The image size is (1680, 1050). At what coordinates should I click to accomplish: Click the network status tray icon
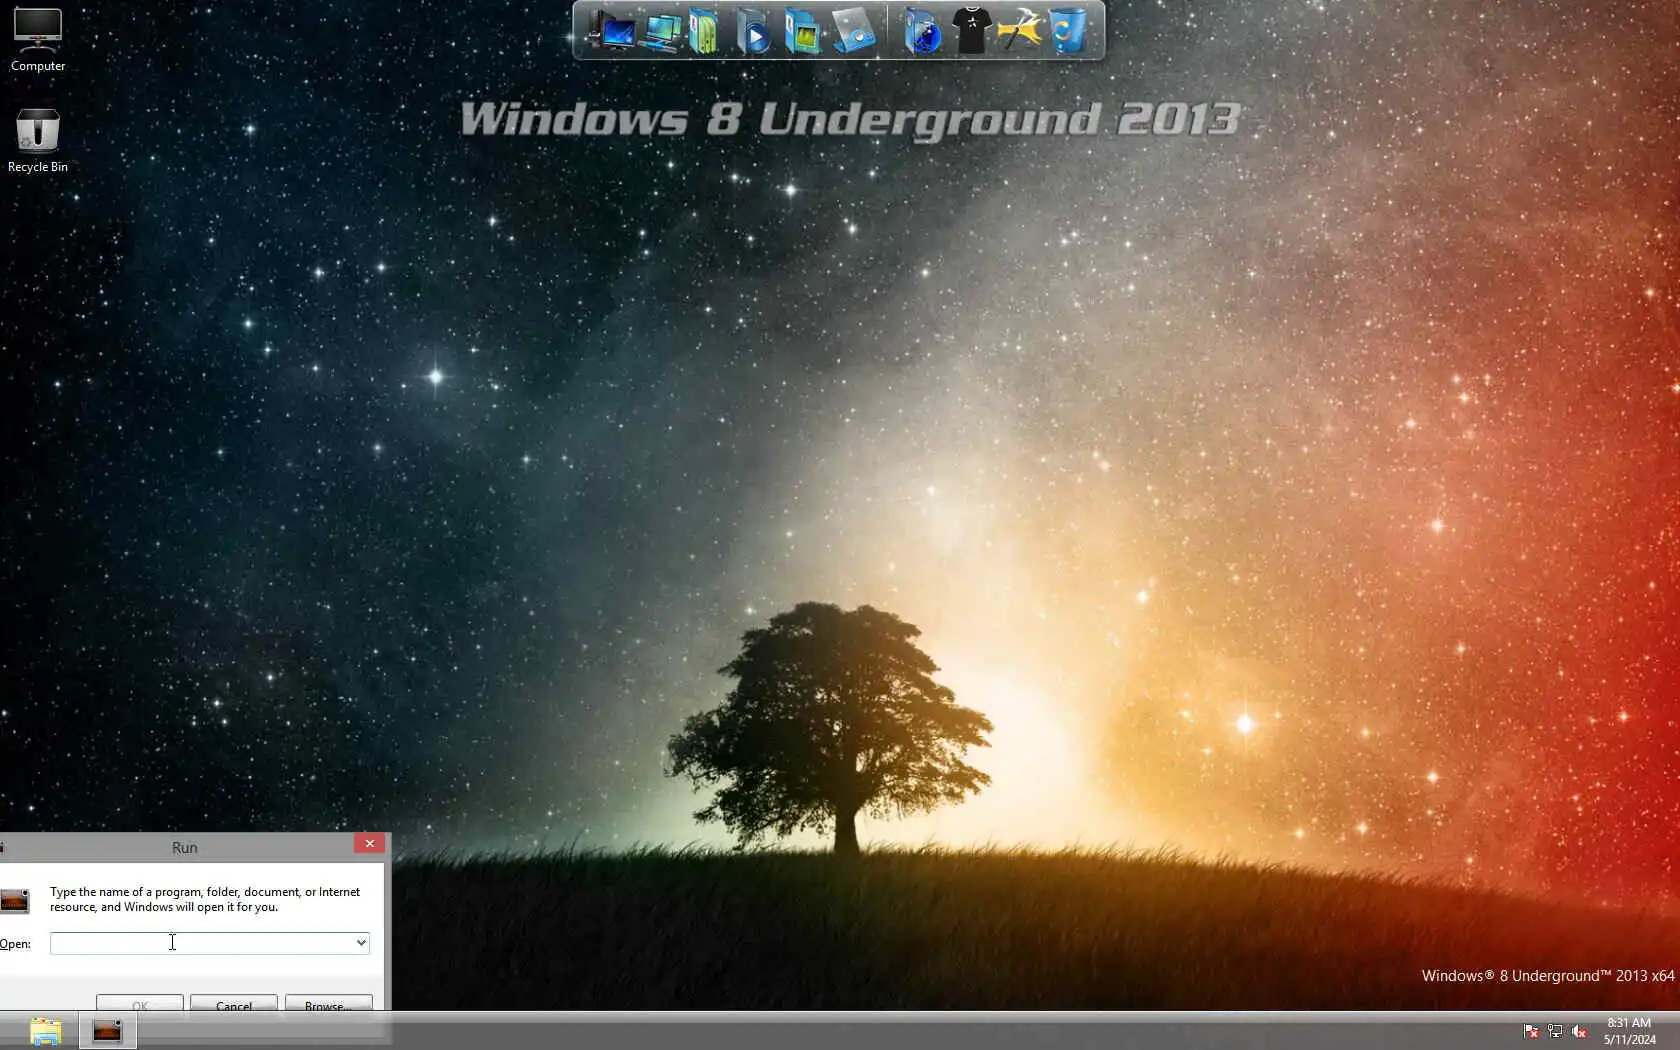coord(1555,1031)
